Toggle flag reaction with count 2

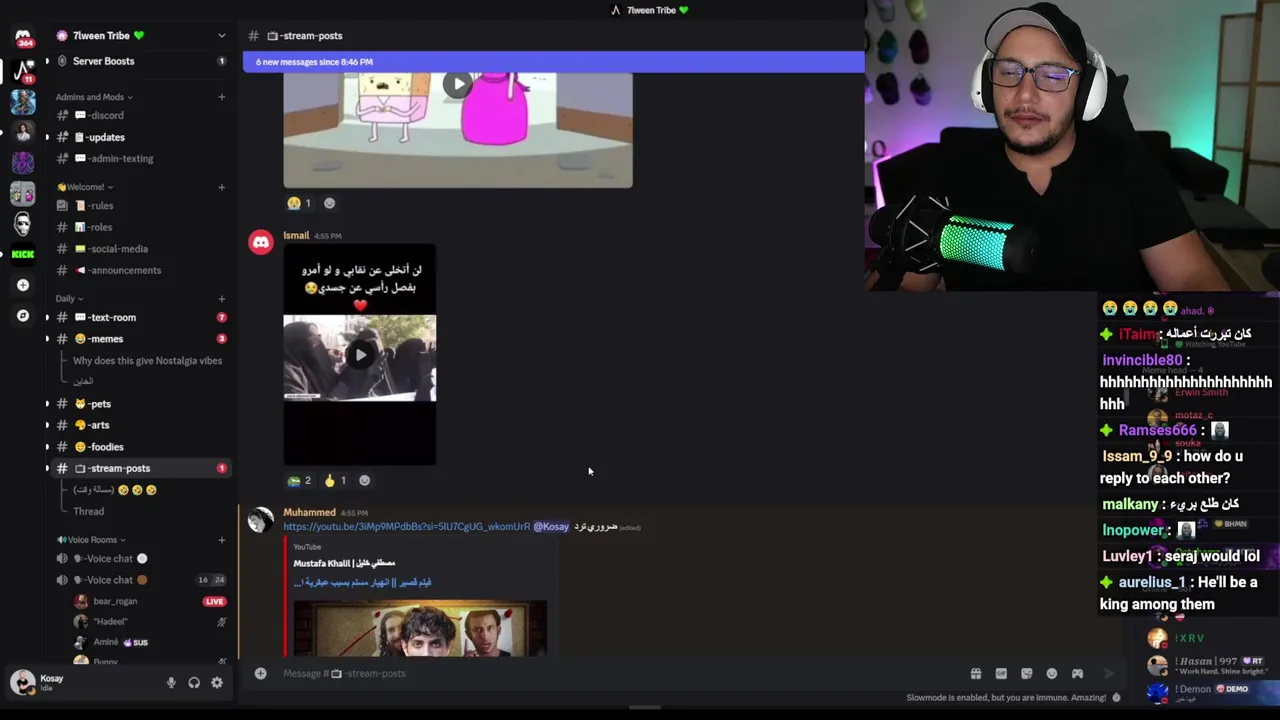coord(299,481)
